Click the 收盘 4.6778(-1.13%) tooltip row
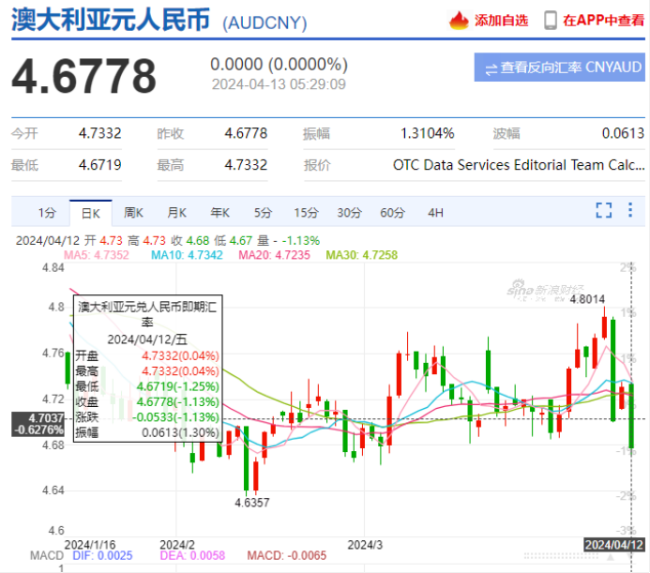This screenshot has width=650, height=573. pos(147,402)
